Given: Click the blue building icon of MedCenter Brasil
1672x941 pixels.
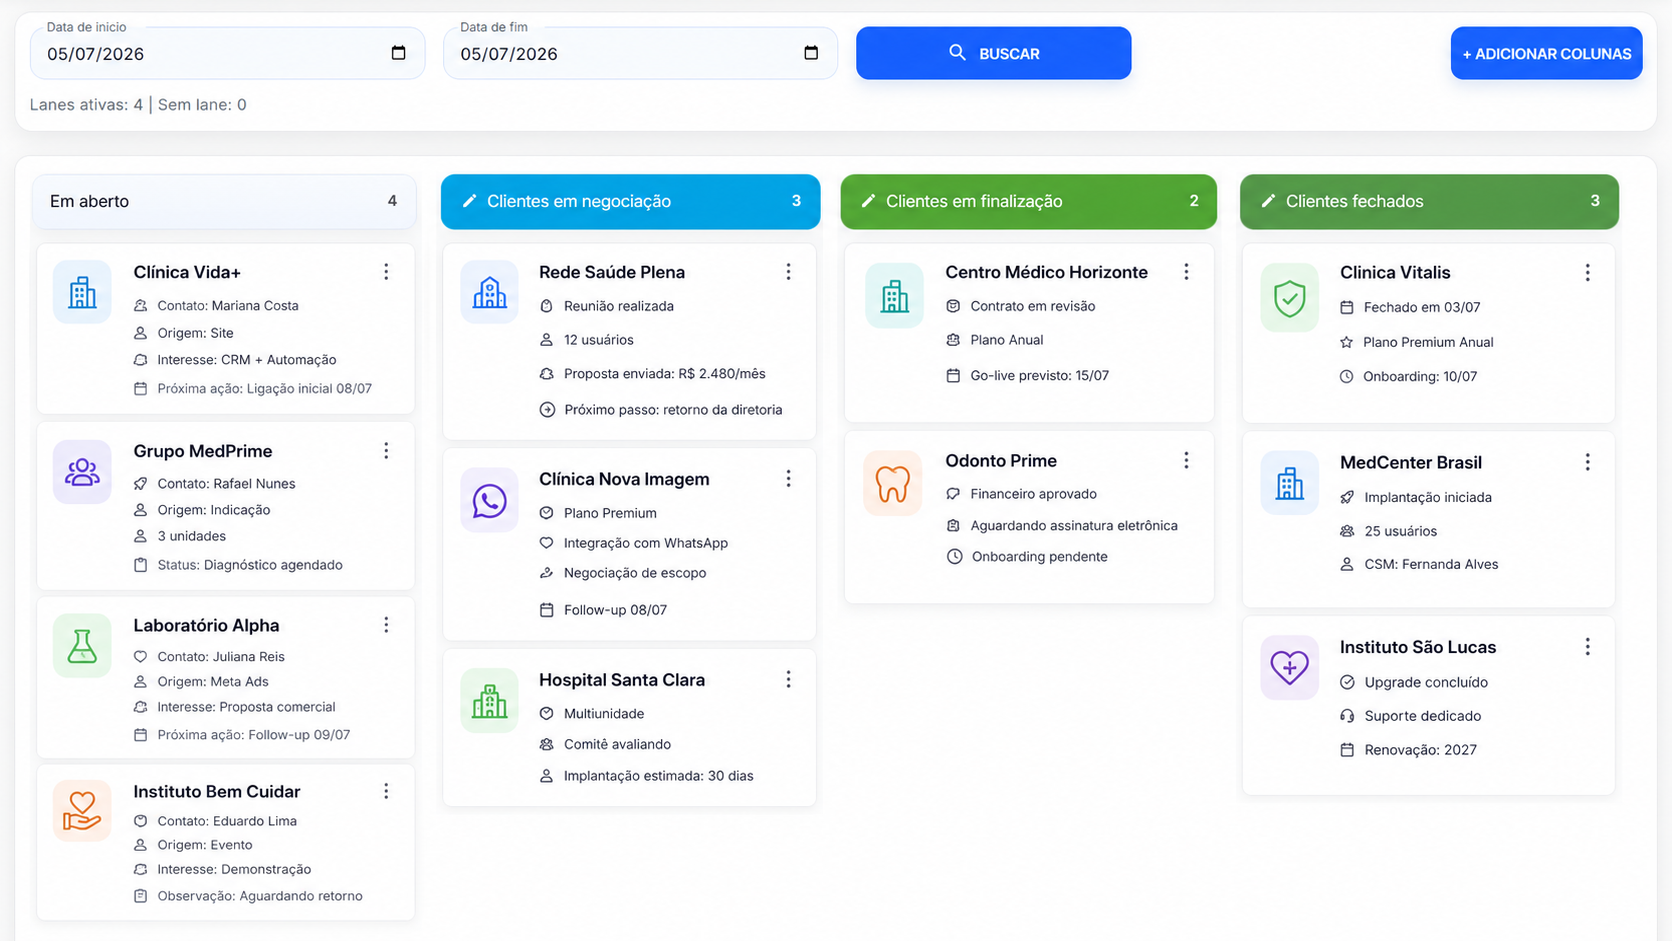Looking at the screenshot, I should (1290, 484).
